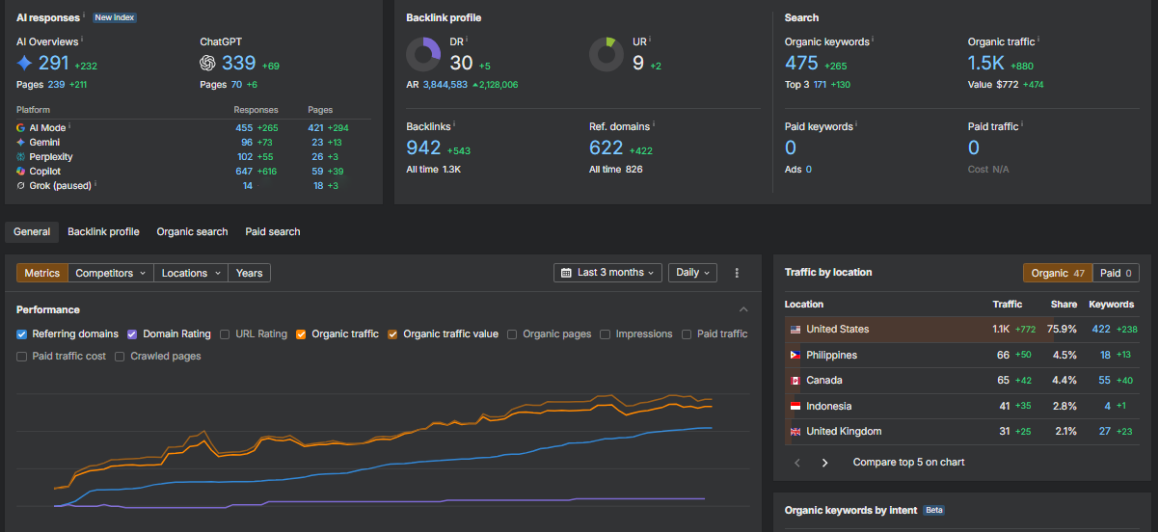This screenshot has height=532, width=1158.
Task: Click info icon beside Organic keywords
Action: pos(873,41)
